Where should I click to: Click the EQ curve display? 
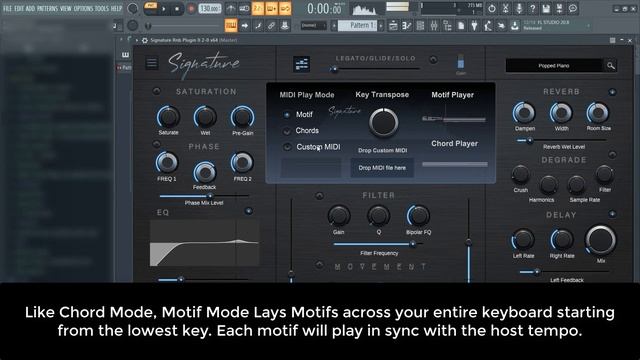[204, 243]
